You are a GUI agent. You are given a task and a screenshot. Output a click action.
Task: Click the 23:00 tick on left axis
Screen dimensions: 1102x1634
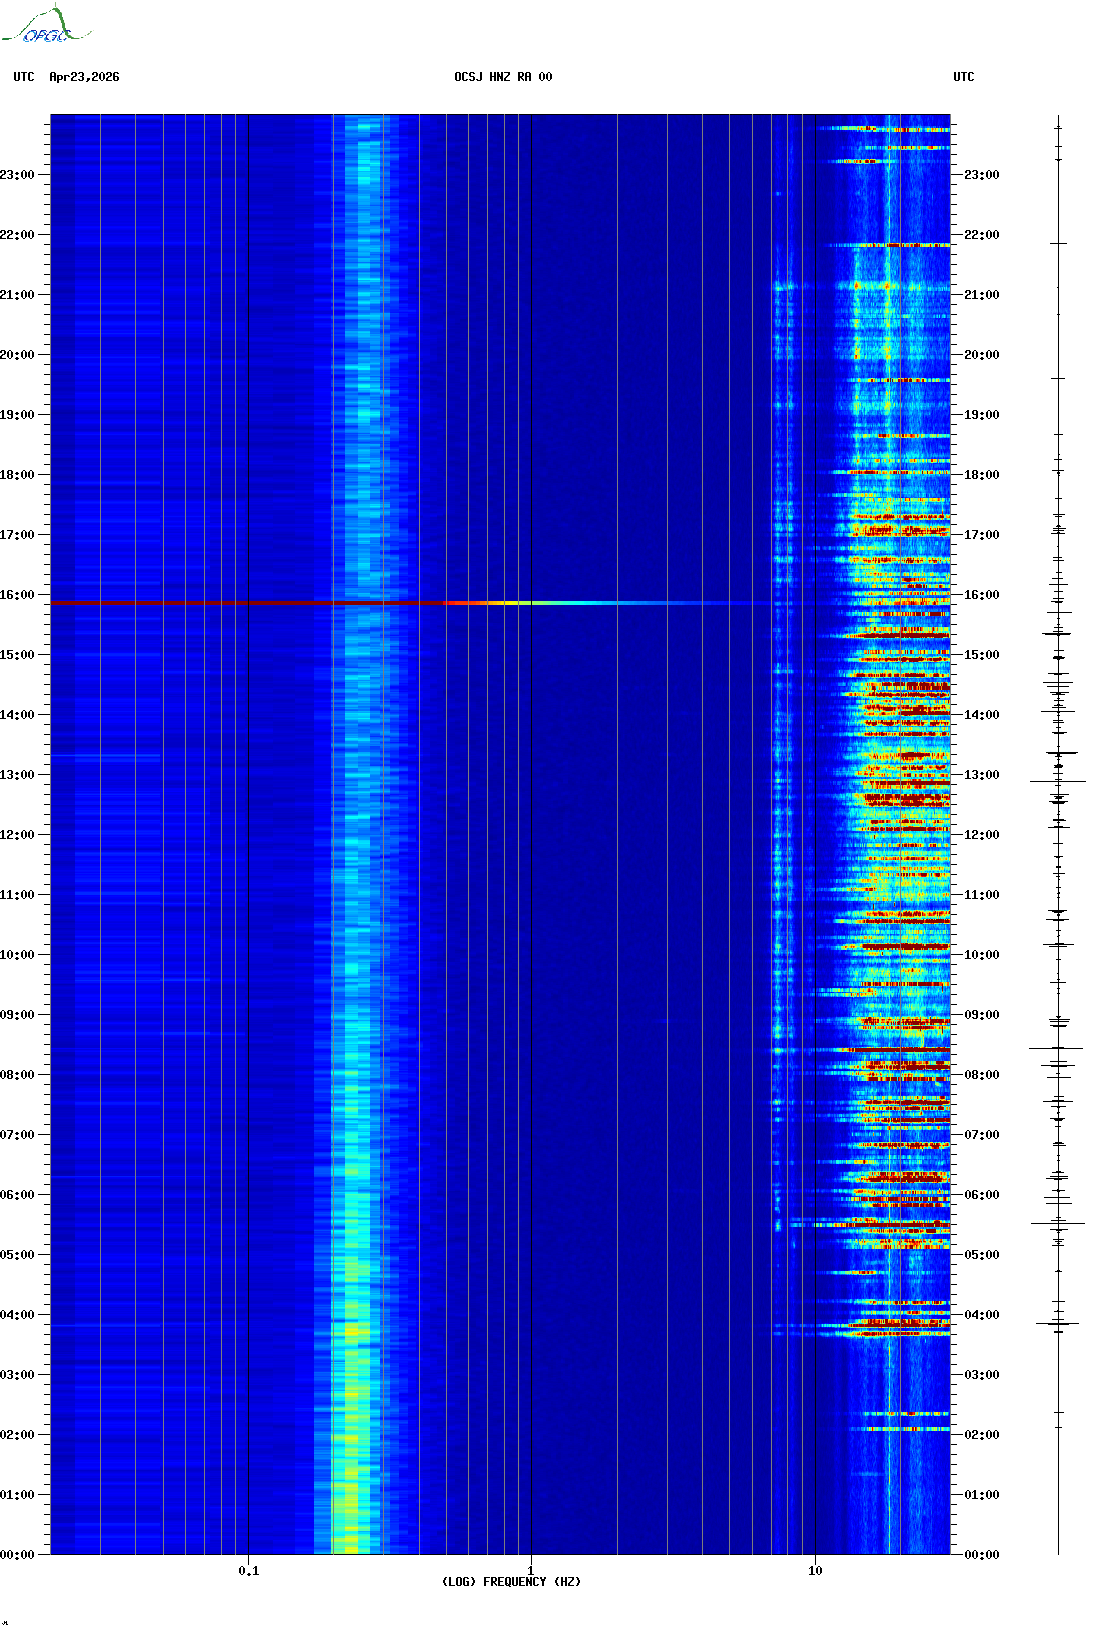[17, 175]
